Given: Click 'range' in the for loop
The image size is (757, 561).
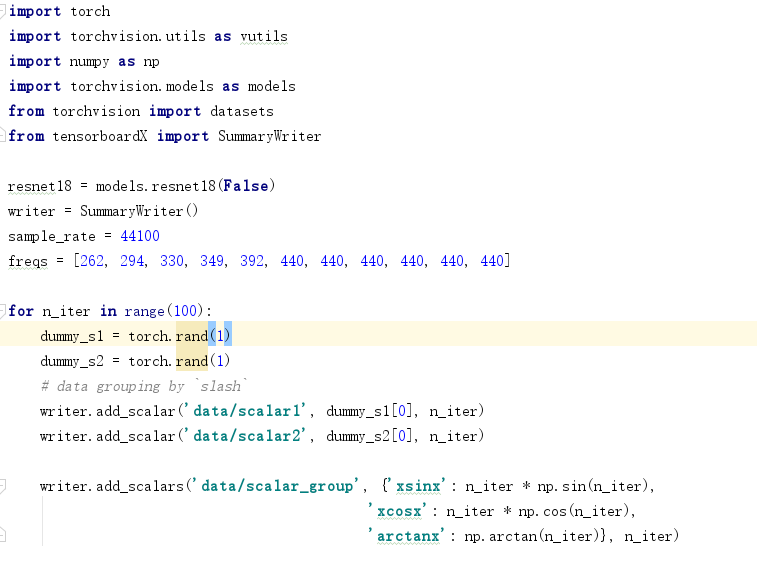Looking at the screenshot, I should (144, 311).
